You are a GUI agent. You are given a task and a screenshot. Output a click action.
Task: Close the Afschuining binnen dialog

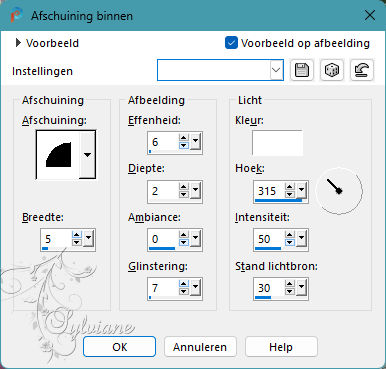(x=370, y=15)
